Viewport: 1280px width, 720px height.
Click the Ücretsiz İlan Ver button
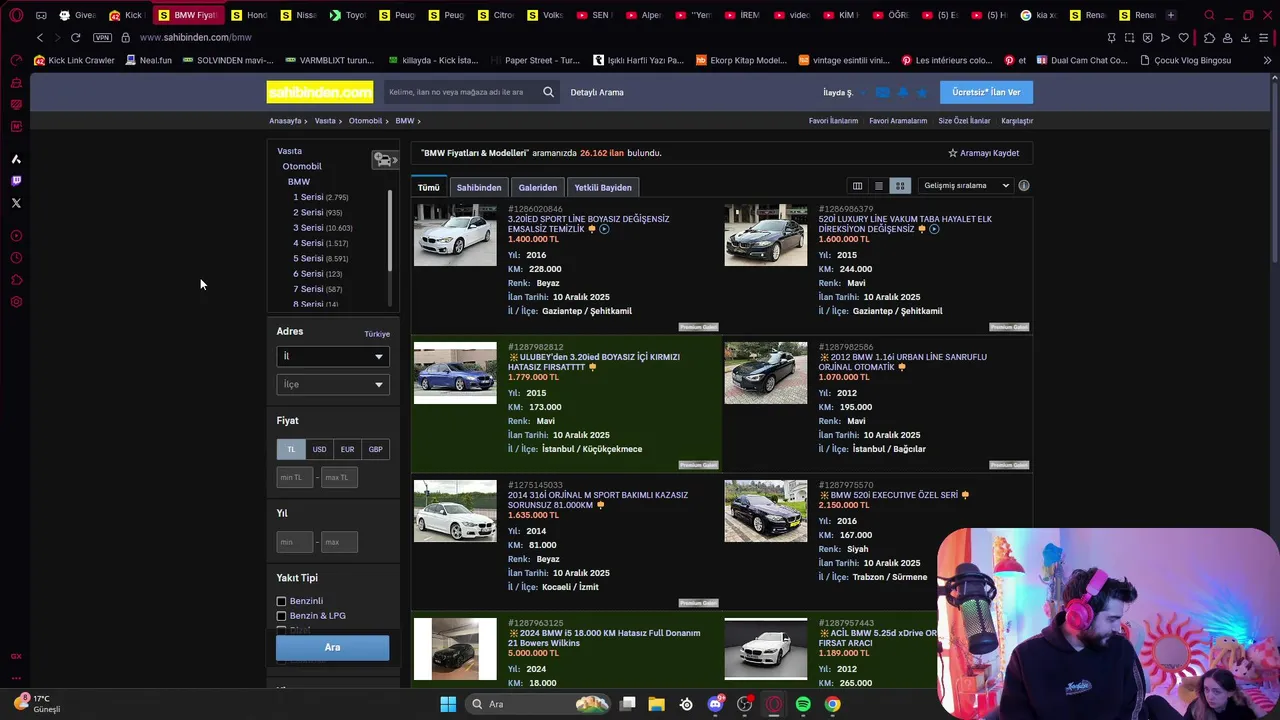(x=986, y=92)
